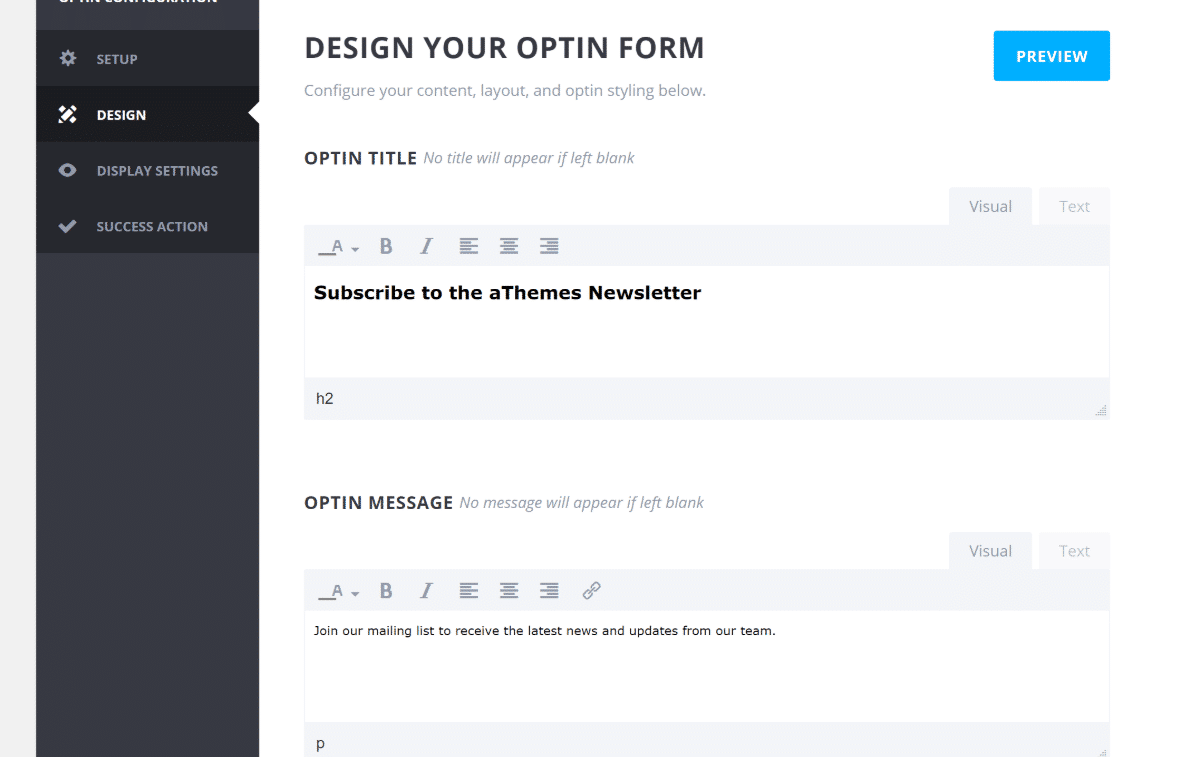Switch Optin Title editor to Text tab

[x=1074, y=207]
